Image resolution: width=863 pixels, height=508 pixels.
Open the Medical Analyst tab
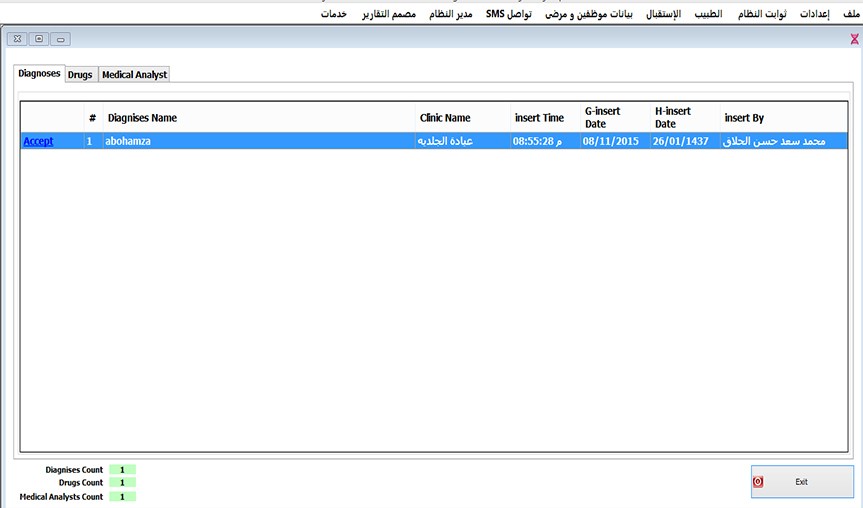pos(134,75)
